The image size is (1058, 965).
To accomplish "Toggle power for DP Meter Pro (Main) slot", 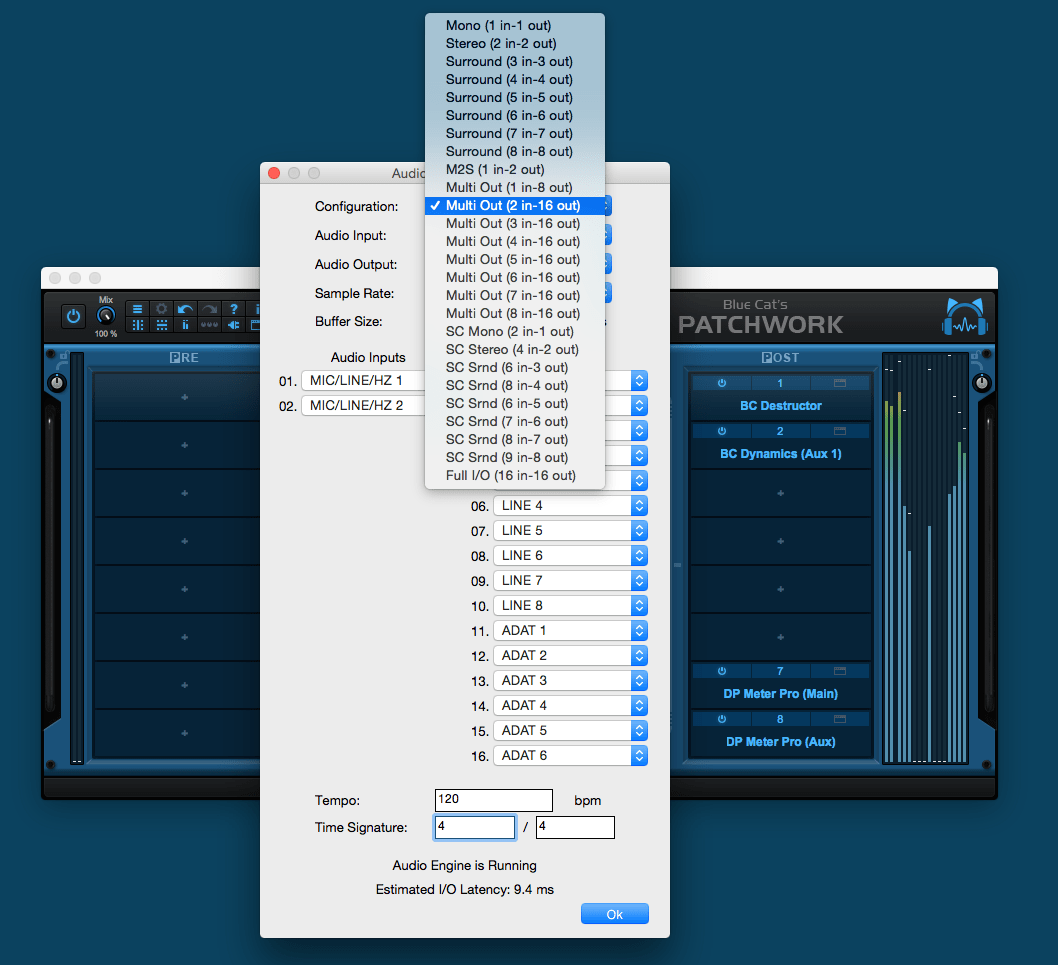I will [720, 670].
